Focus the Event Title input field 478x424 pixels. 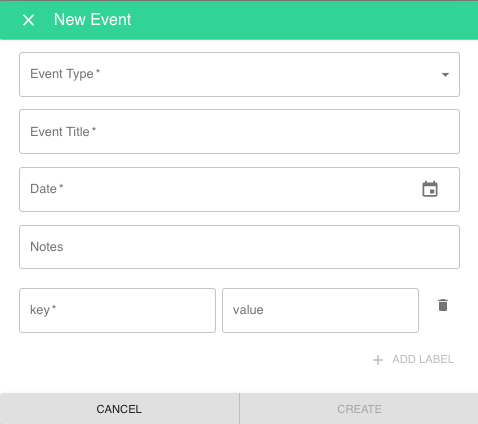click(x=239, y=132)
